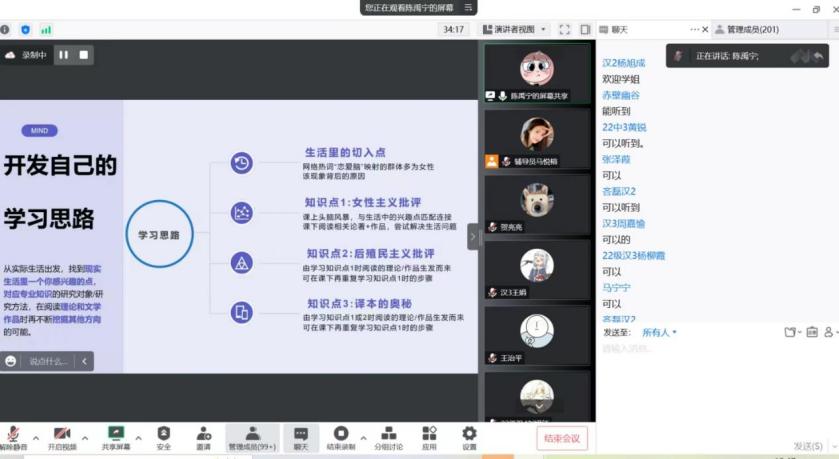Viewport: 839px width, 459px height.
Task: Turn on camera with 开启视频
Action: 62,438
